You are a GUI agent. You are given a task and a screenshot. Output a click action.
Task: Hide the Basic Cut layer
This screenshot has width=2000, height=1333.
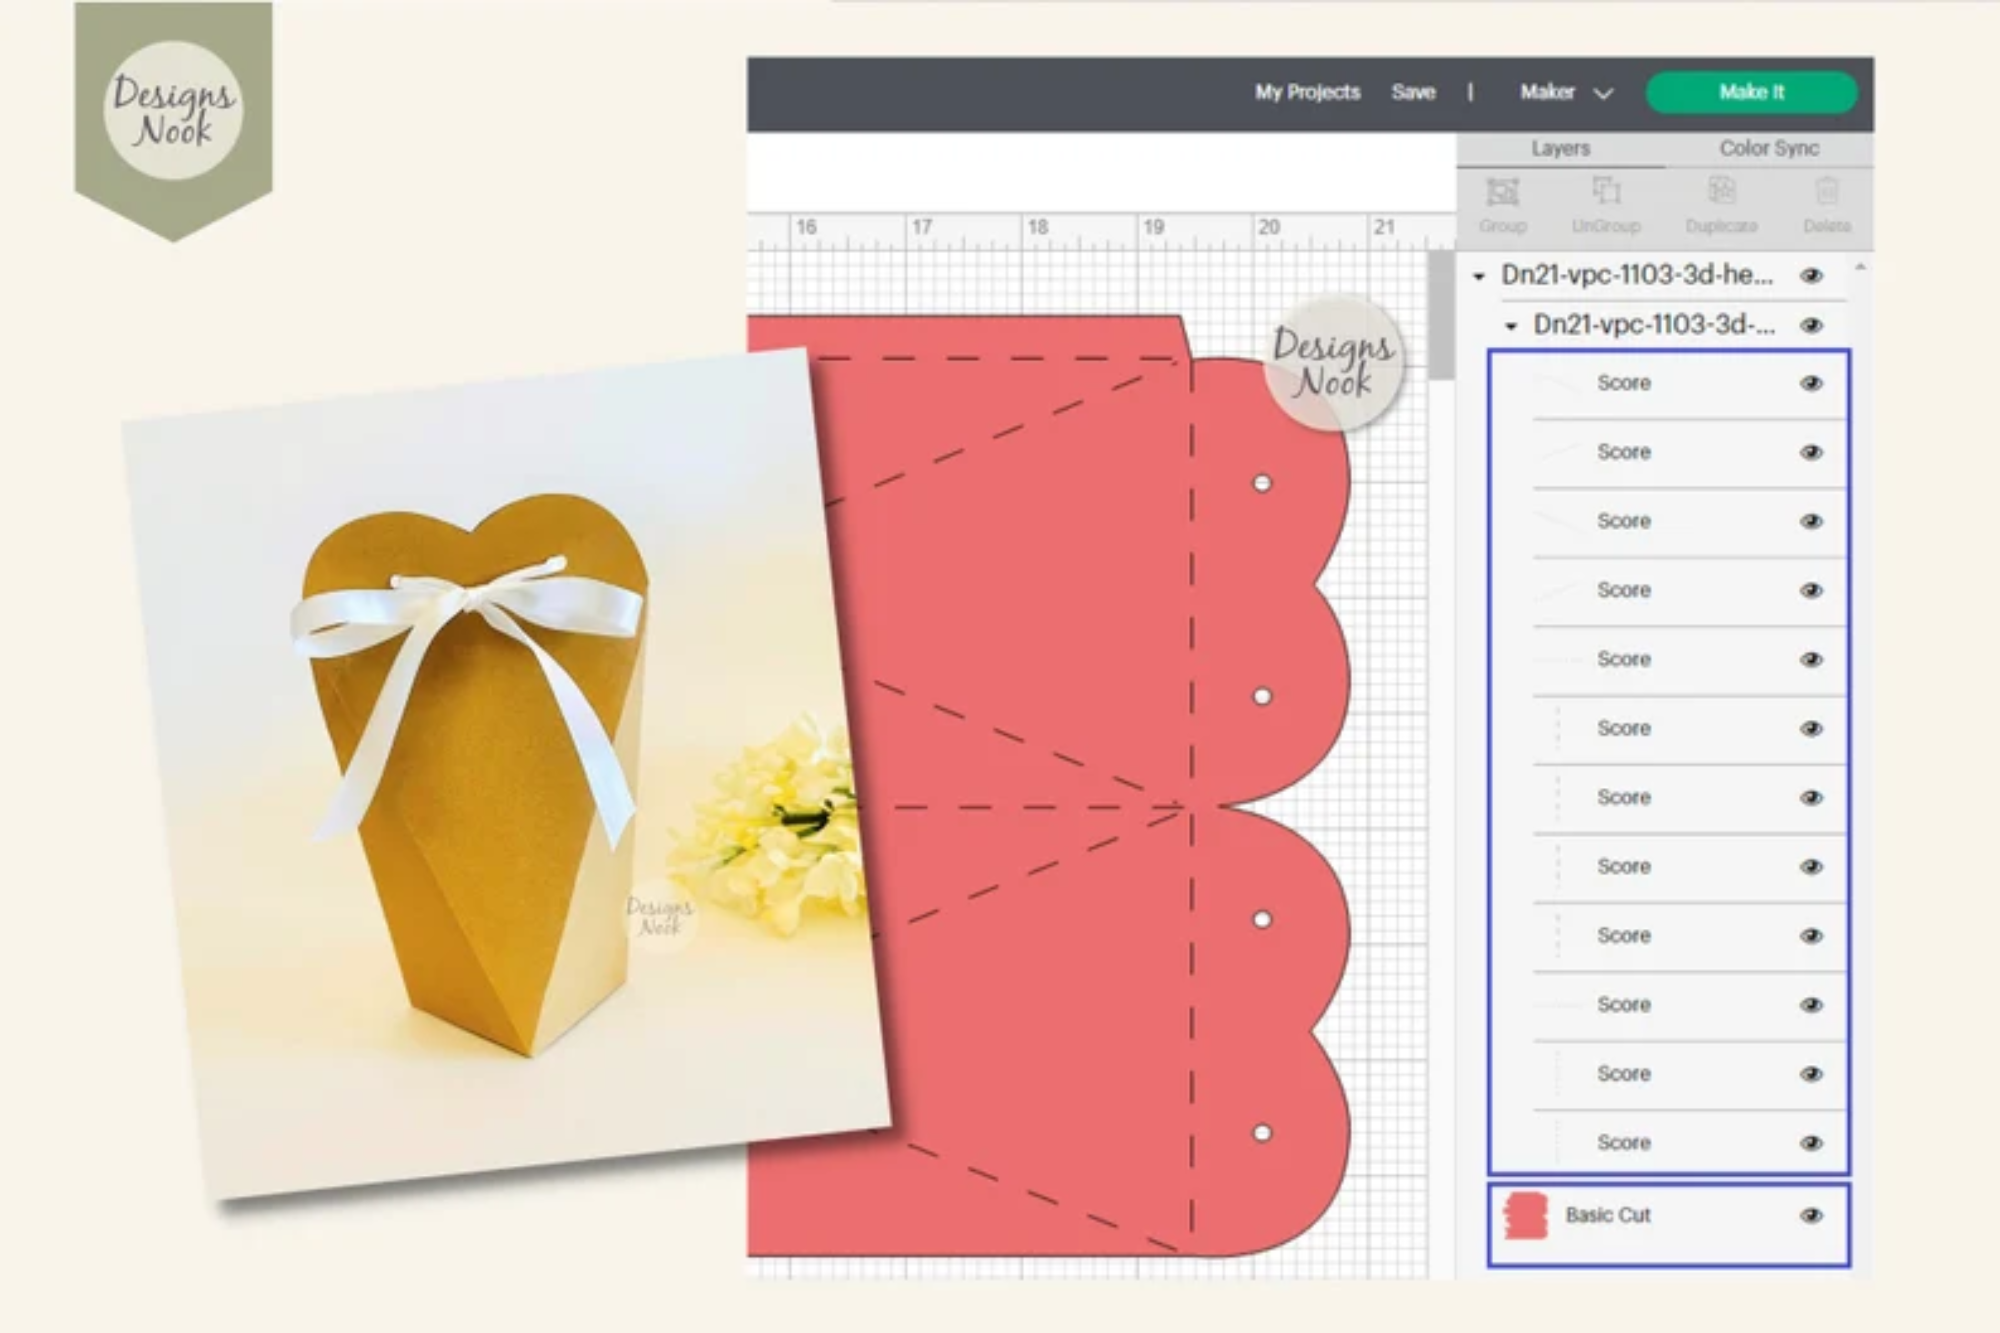[1811, 1216]
